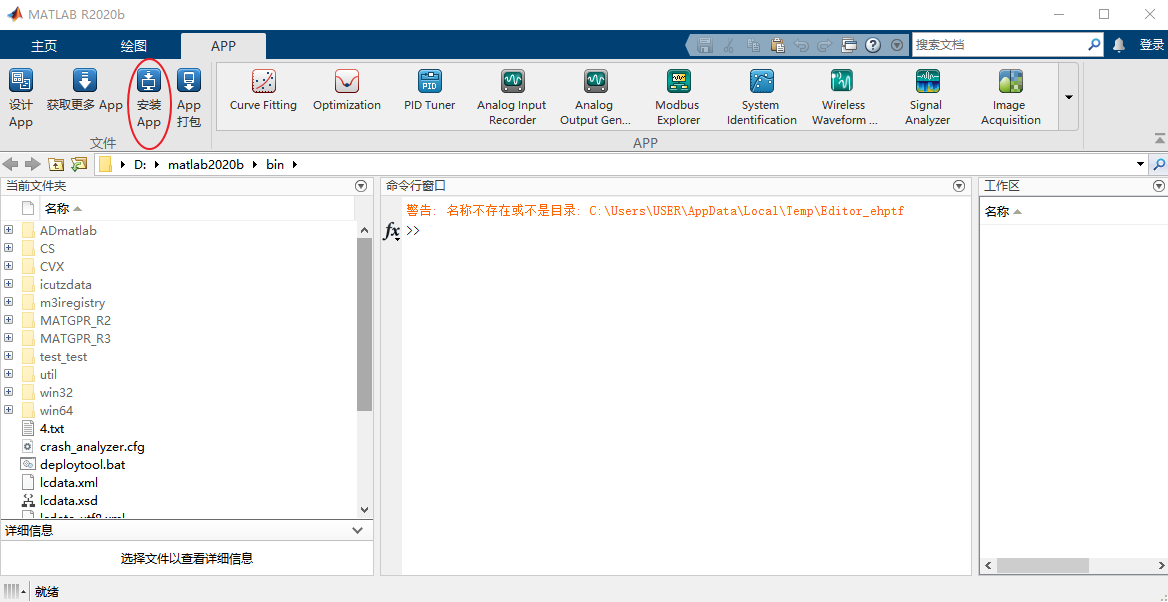1168x602 pixels.
Task: Launch the Modbus Explorer app
Action: [678, 98]
